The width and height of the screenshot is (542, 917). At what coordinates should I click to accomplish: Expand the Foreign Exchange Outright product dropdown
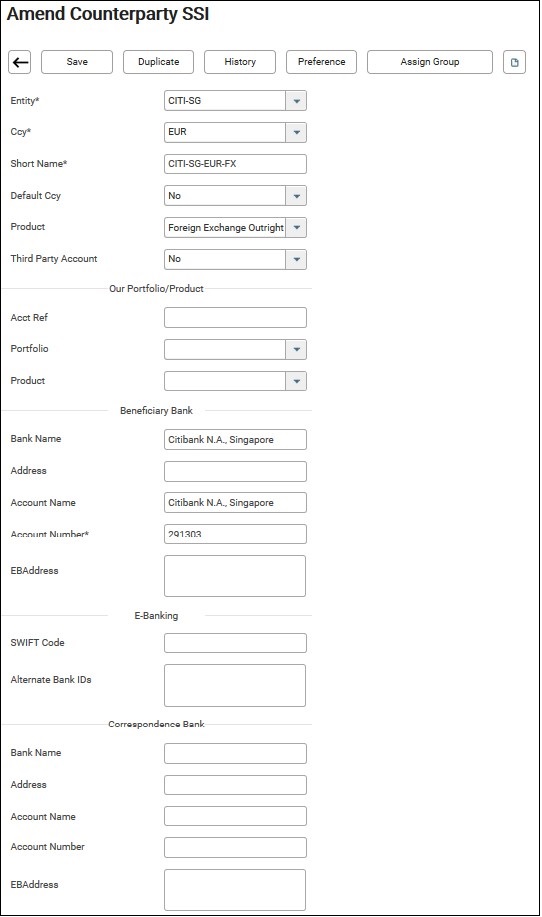coord(296,227)
